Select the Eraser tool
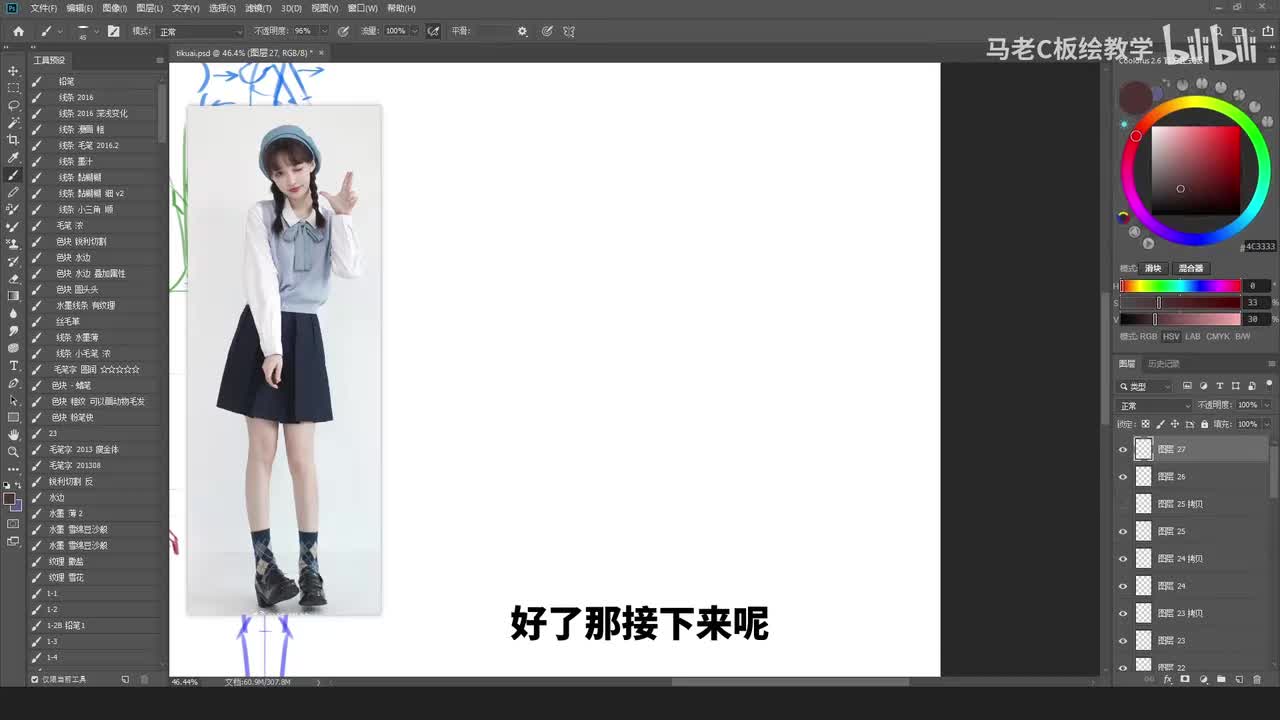Screen dimensions: 1280x720 point(13,279)
